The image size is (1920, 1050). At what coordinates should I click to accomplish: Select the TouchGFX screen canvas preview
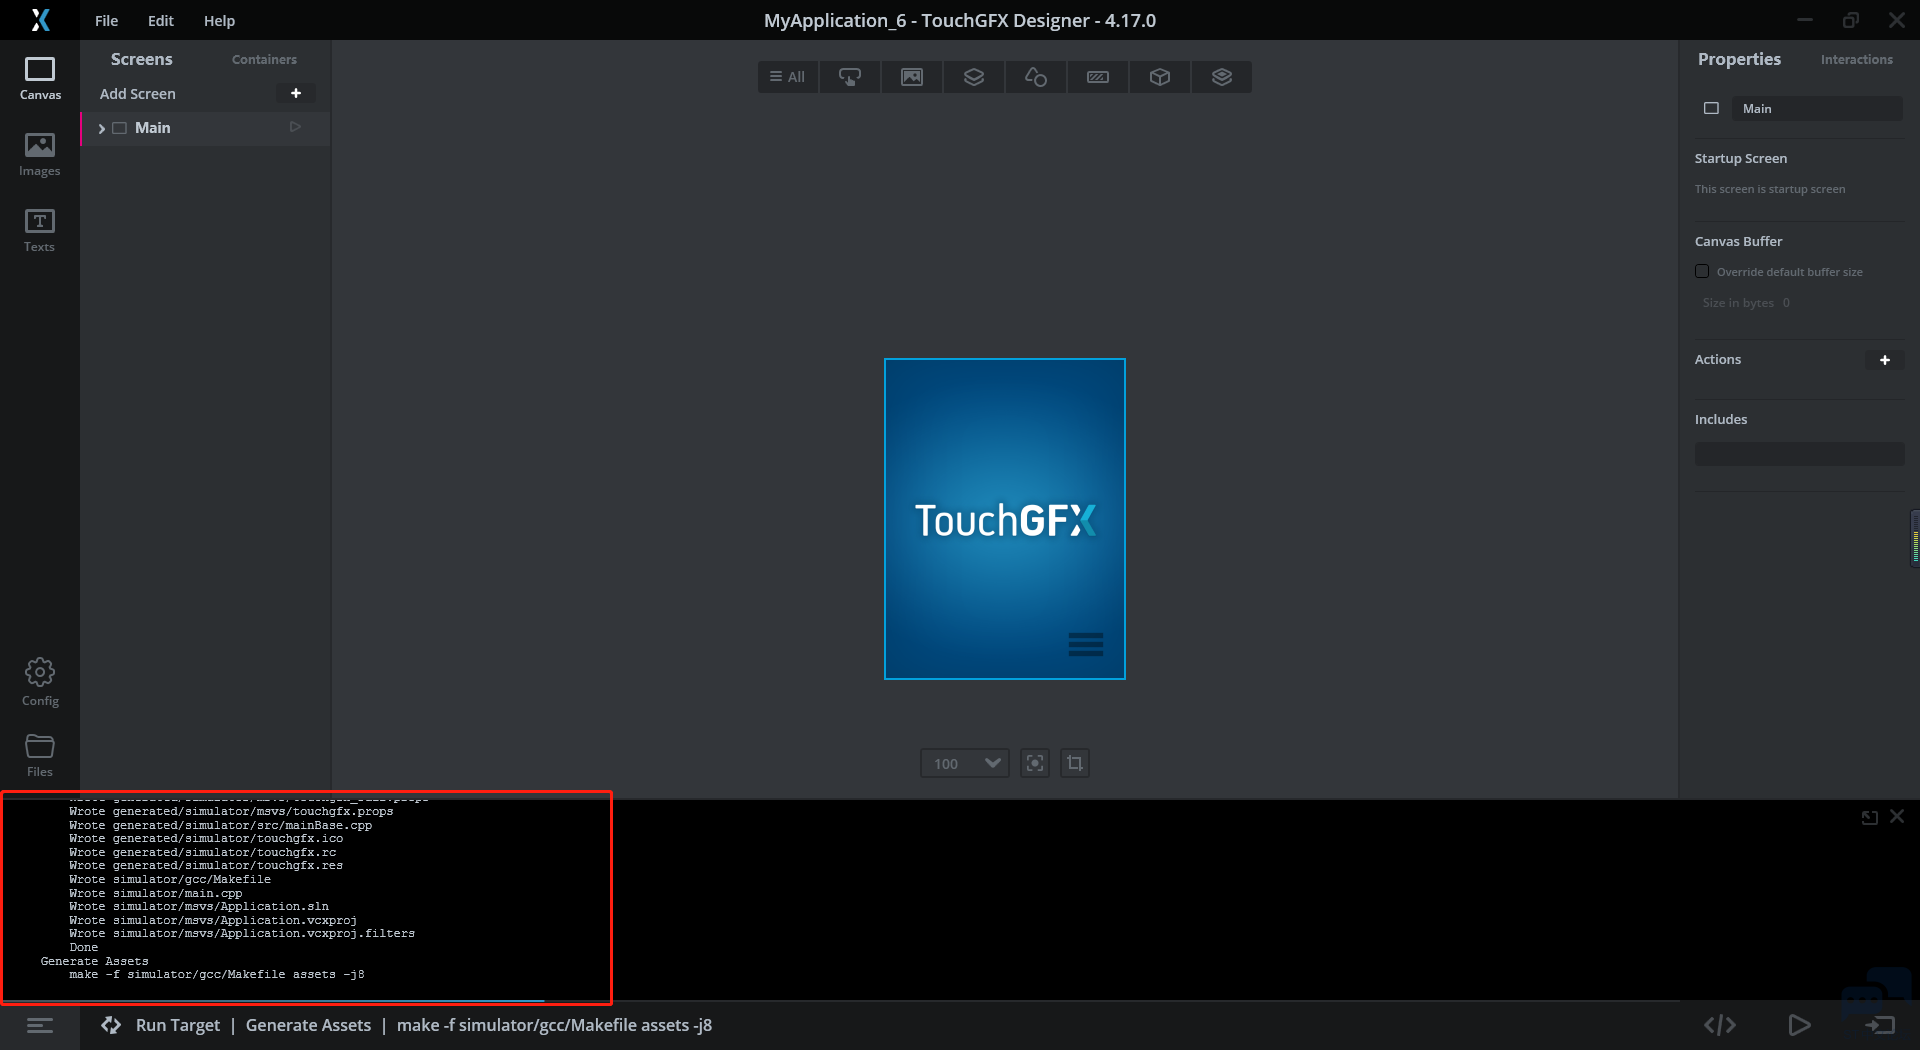[x=1005, y=519]
